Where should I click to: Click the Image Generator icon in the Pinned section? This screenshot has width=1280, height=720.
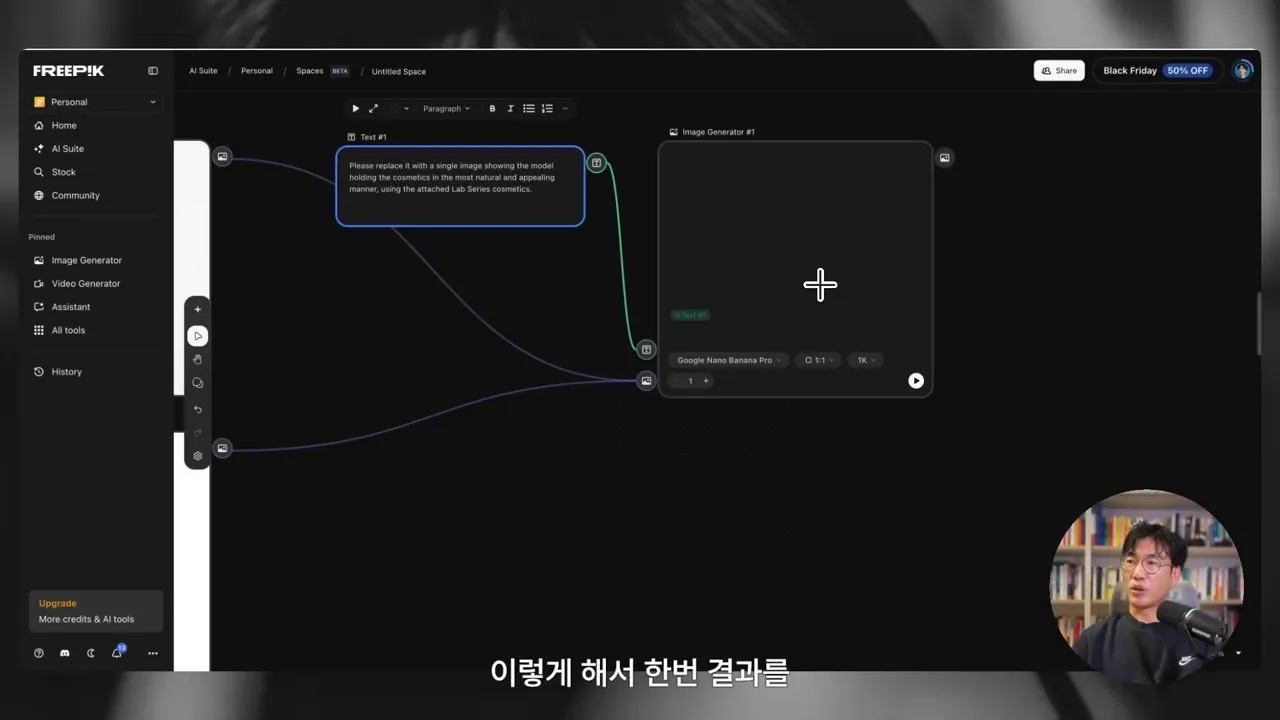tap(37, 260)
